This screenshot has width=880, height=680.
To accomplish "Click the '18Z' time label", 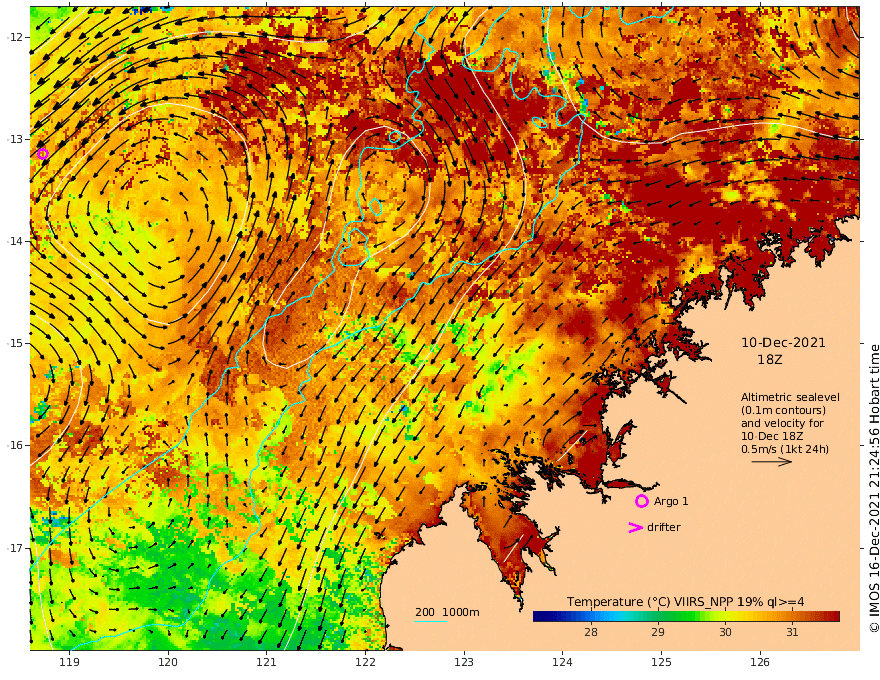I will 769,359.
